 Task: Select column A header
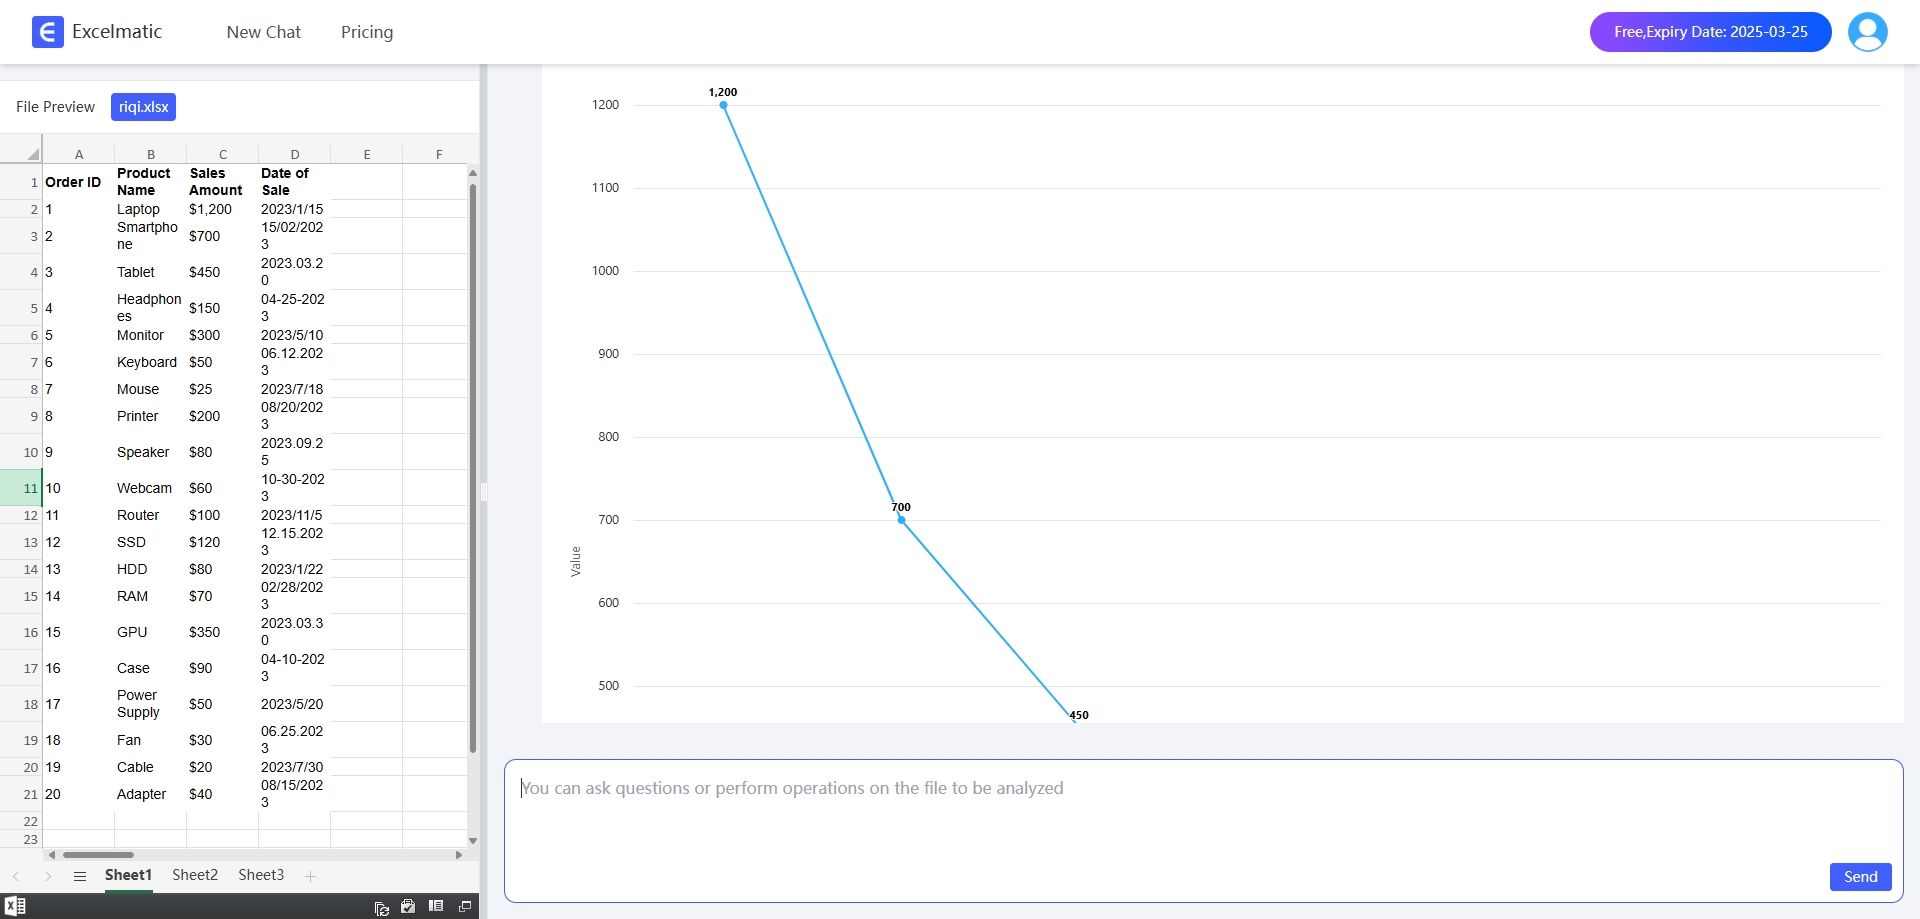[79, 154]
